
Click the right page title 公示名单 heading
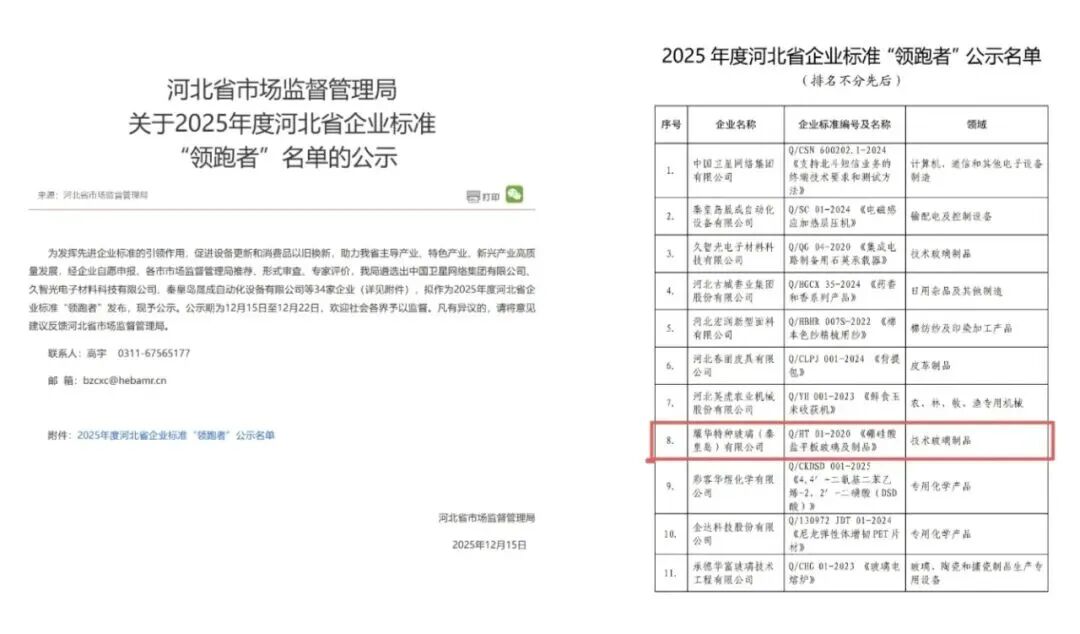(851, 56)
